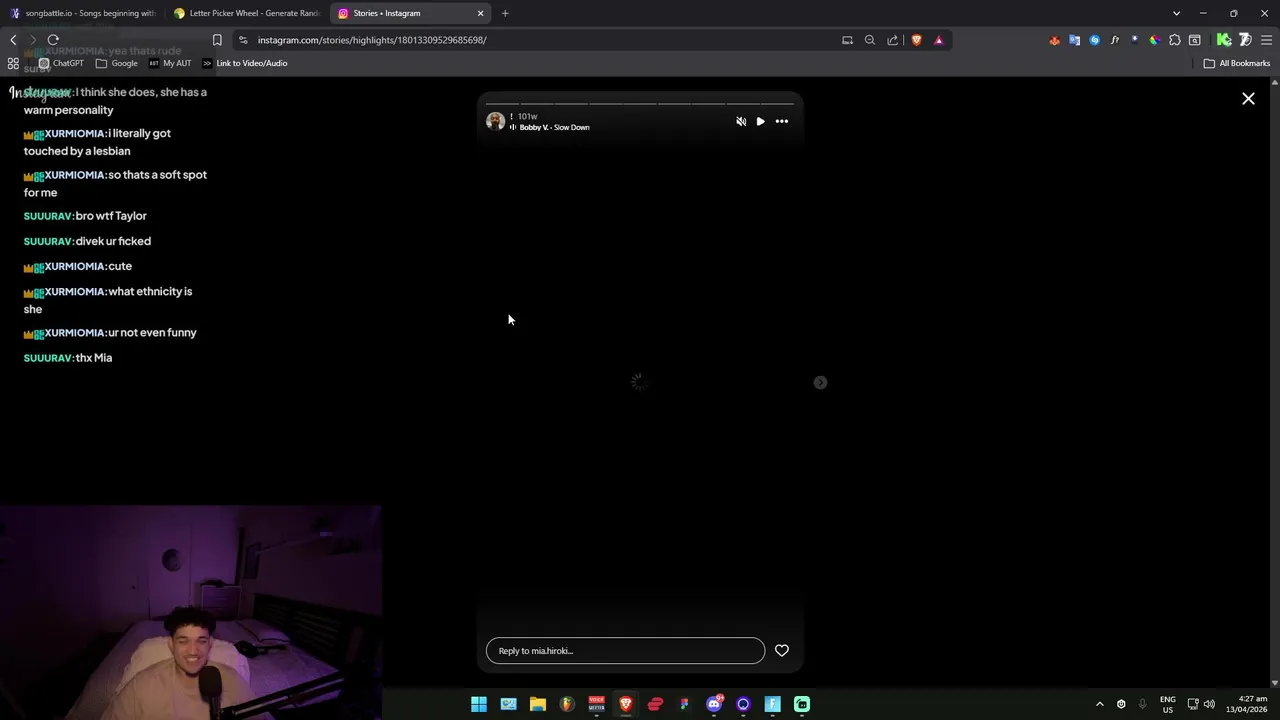The image size is (1280, 720).
Task: Advance to the next story arrow
Action: click(820, 382)
